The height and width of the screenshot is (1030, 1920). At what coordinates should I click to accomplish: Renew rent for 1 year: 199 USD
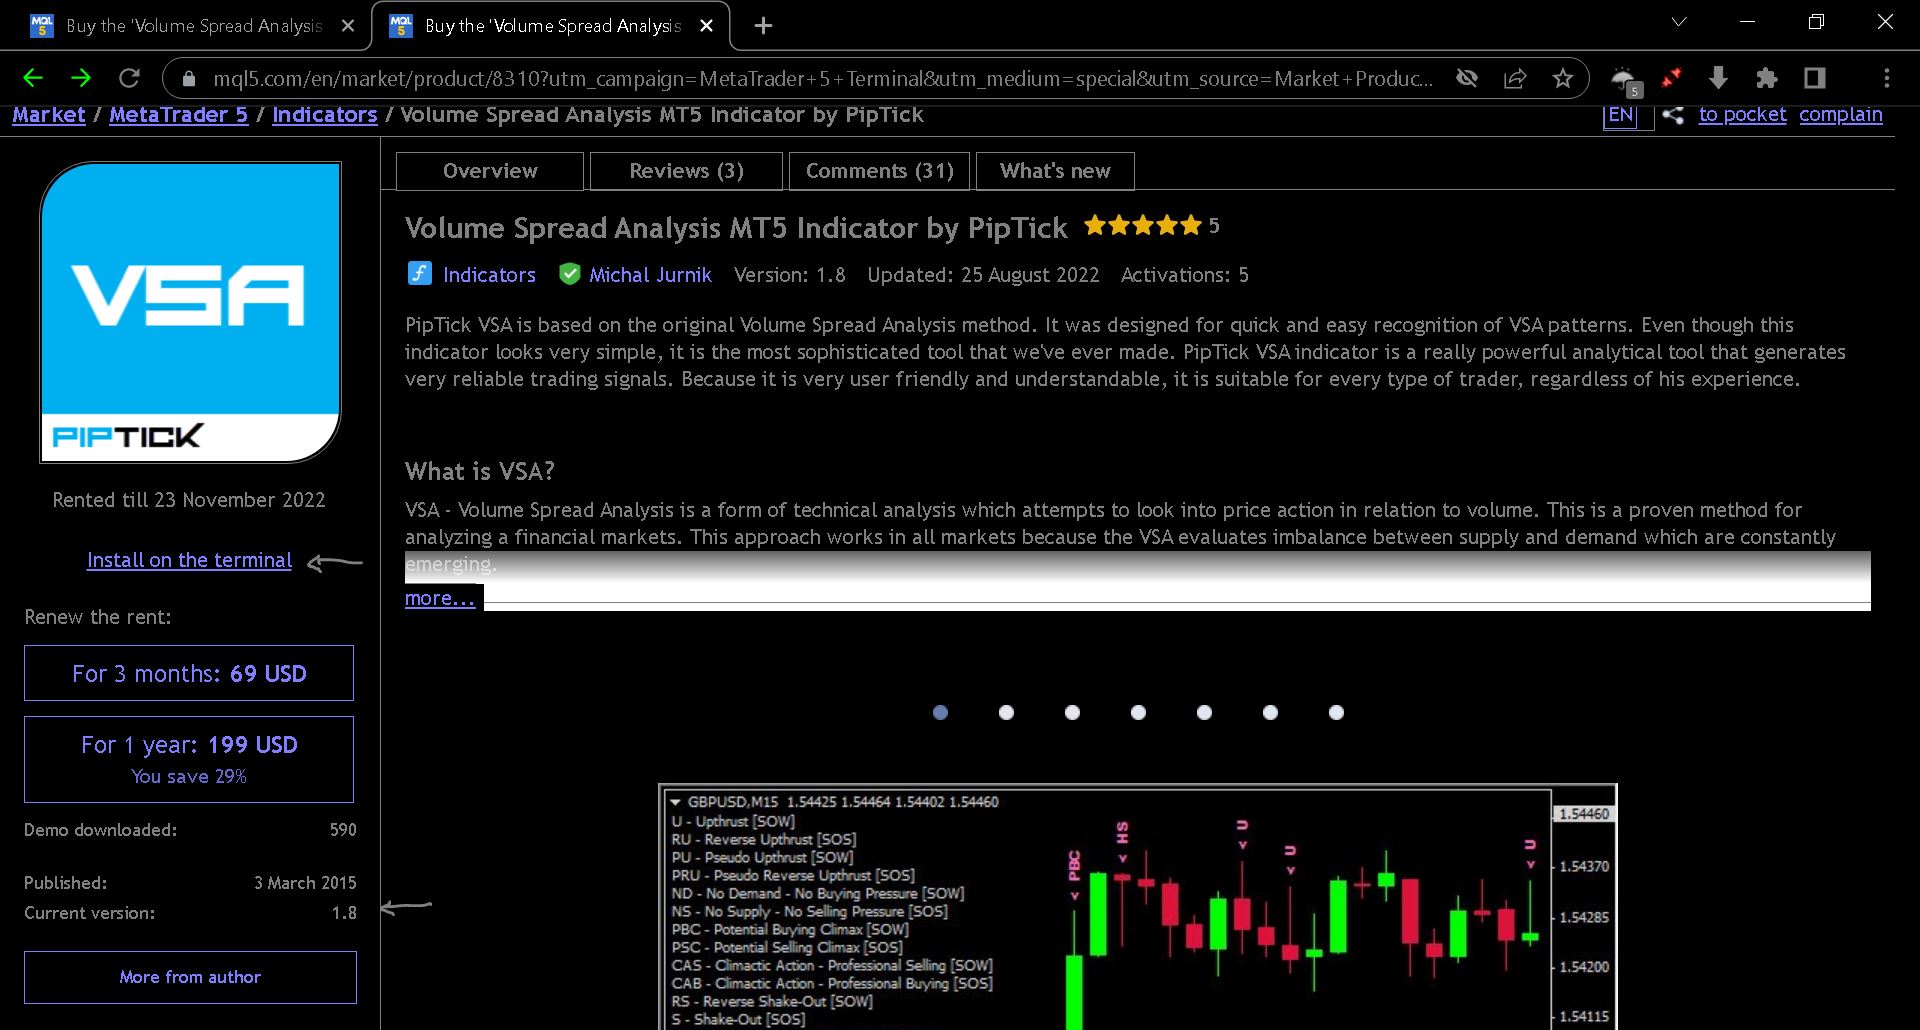[189, 759]
